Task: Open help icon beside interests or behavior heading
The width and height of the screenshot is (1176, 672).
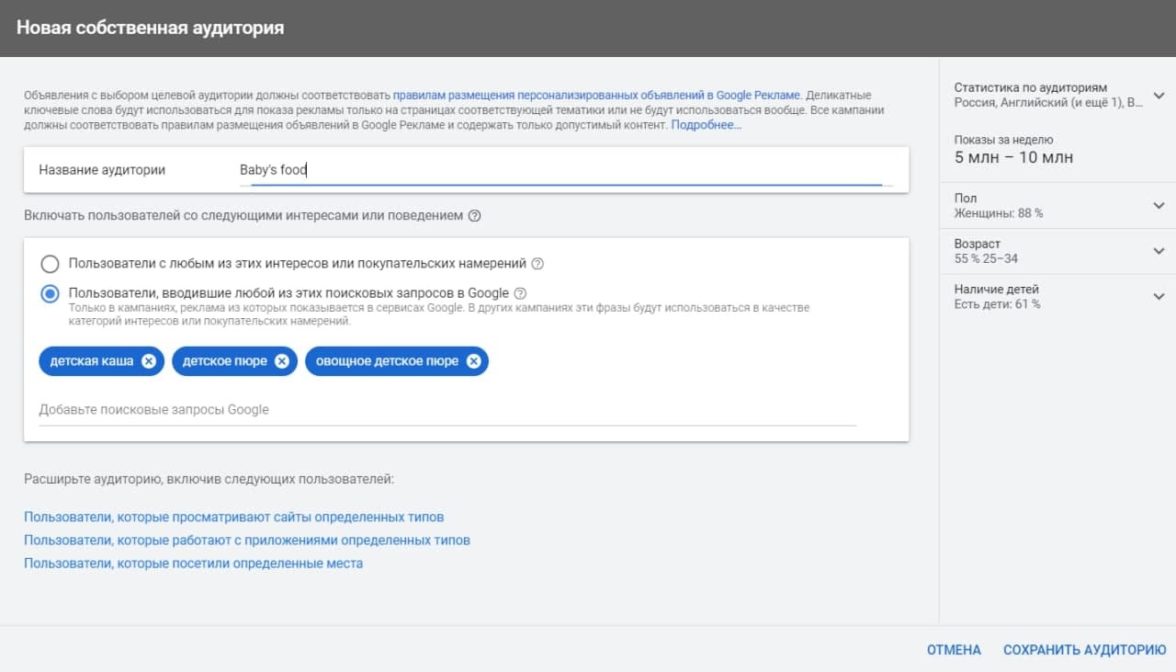Action: [x=474, y=215]
